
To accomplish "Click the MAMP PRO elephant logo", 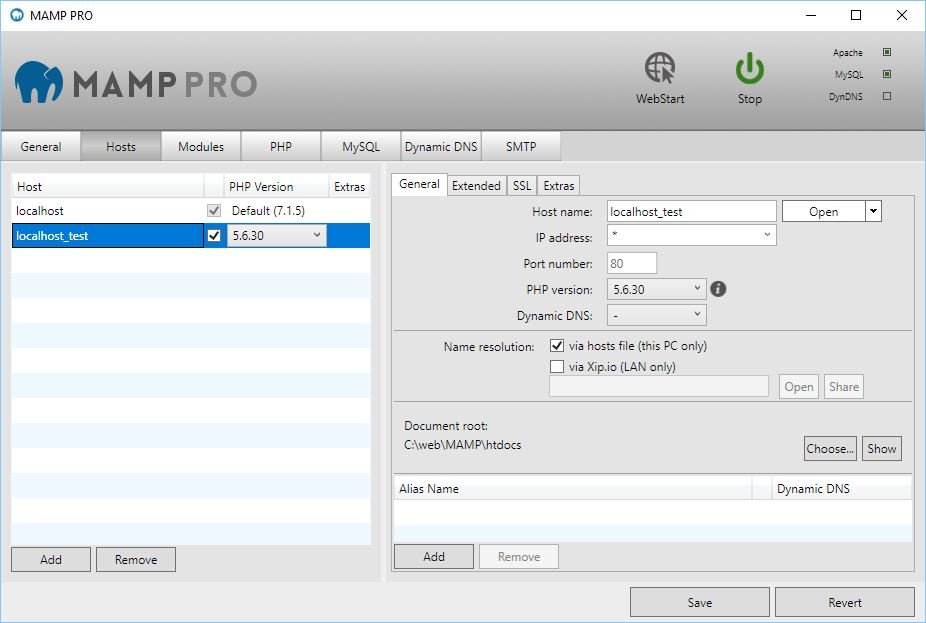I will [38, 82].
